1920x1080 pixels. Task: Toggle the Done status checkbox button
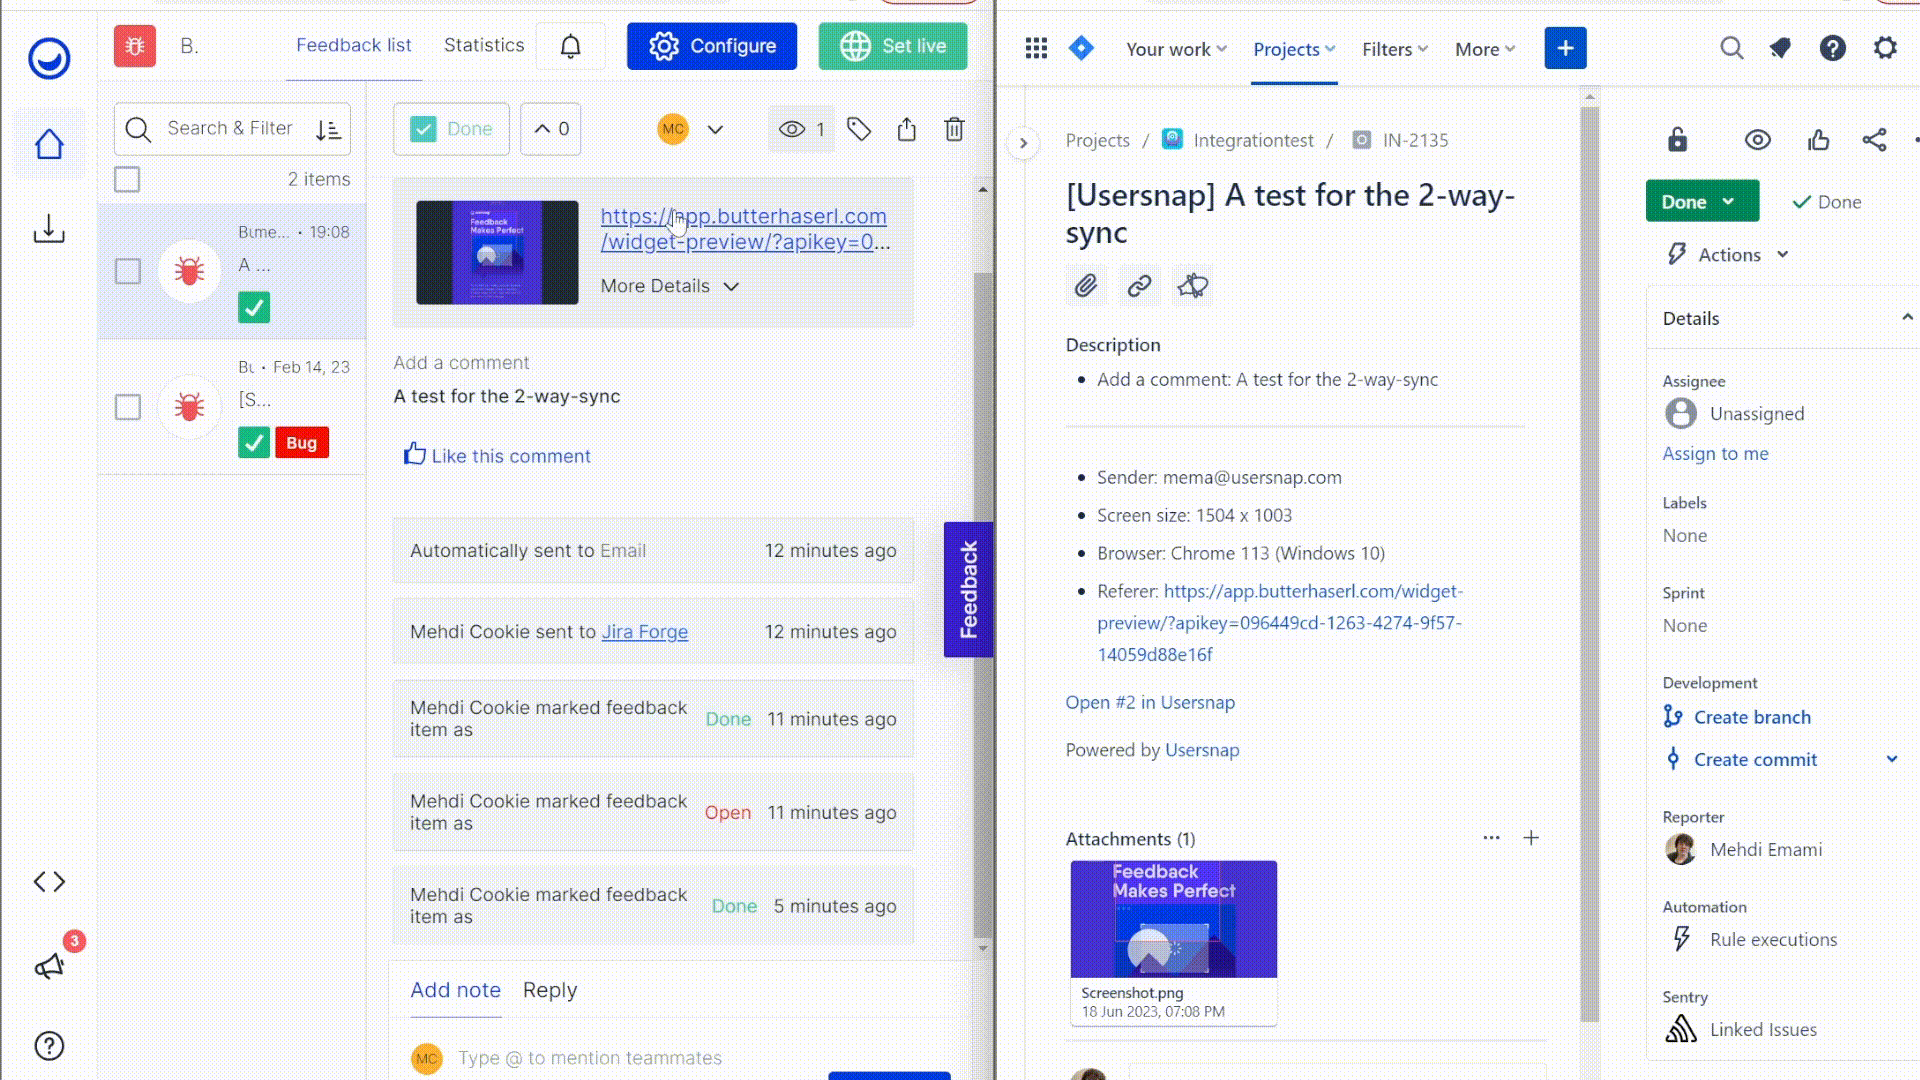[451, 129]
